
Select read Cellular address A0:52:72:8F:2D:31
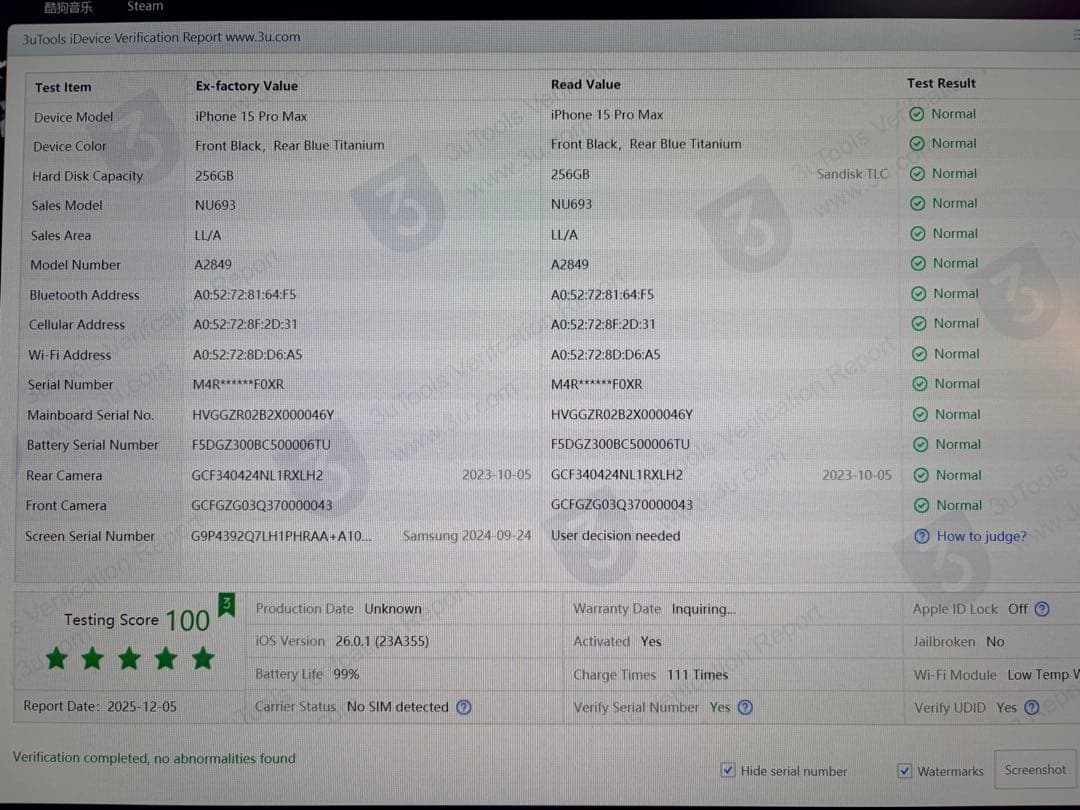[603, 324]
